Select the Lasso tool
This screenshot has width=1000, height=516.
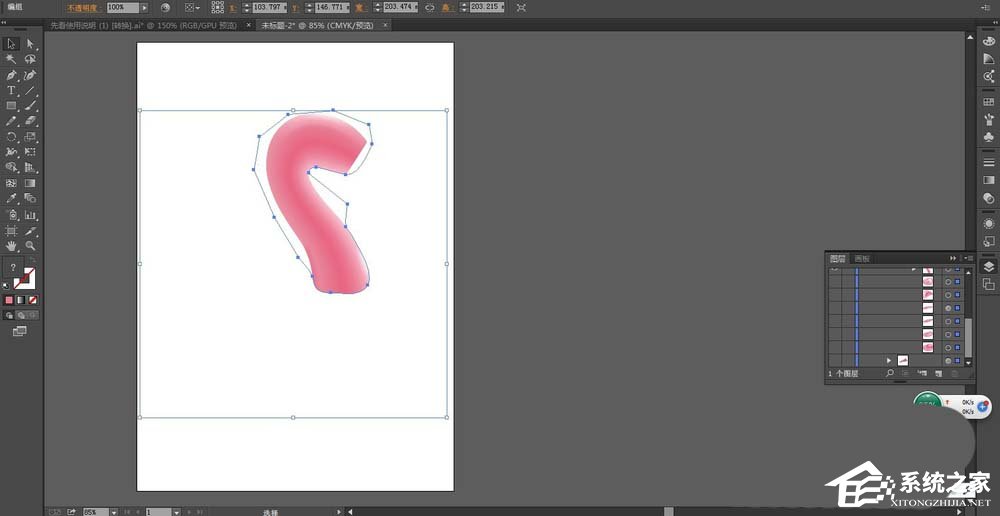[30, 59]
